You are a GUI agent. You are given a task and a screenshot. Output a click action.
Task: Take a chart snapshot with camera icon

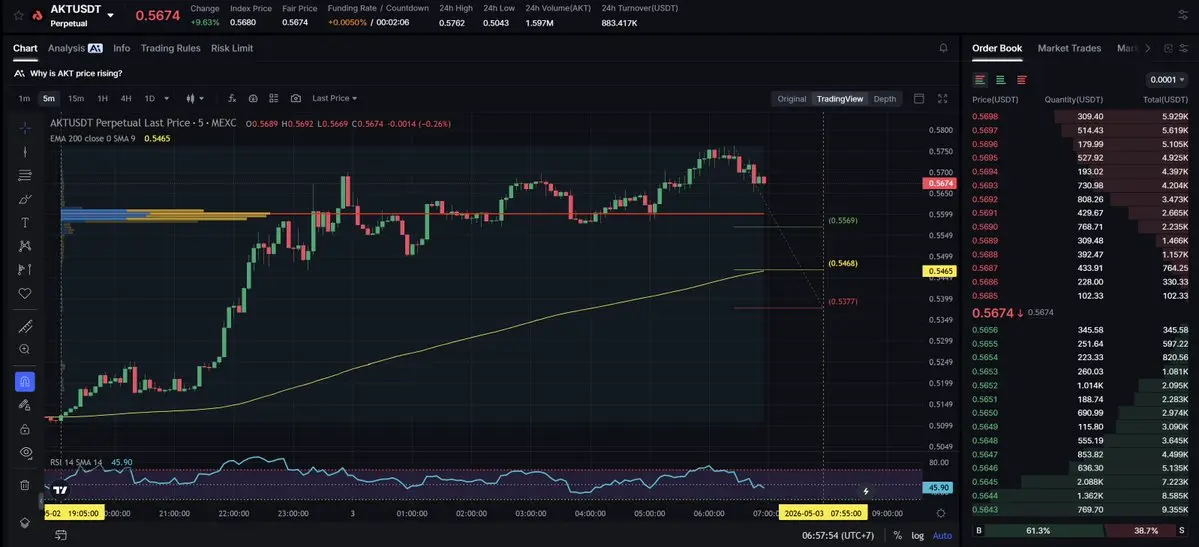tap(296, 99)
